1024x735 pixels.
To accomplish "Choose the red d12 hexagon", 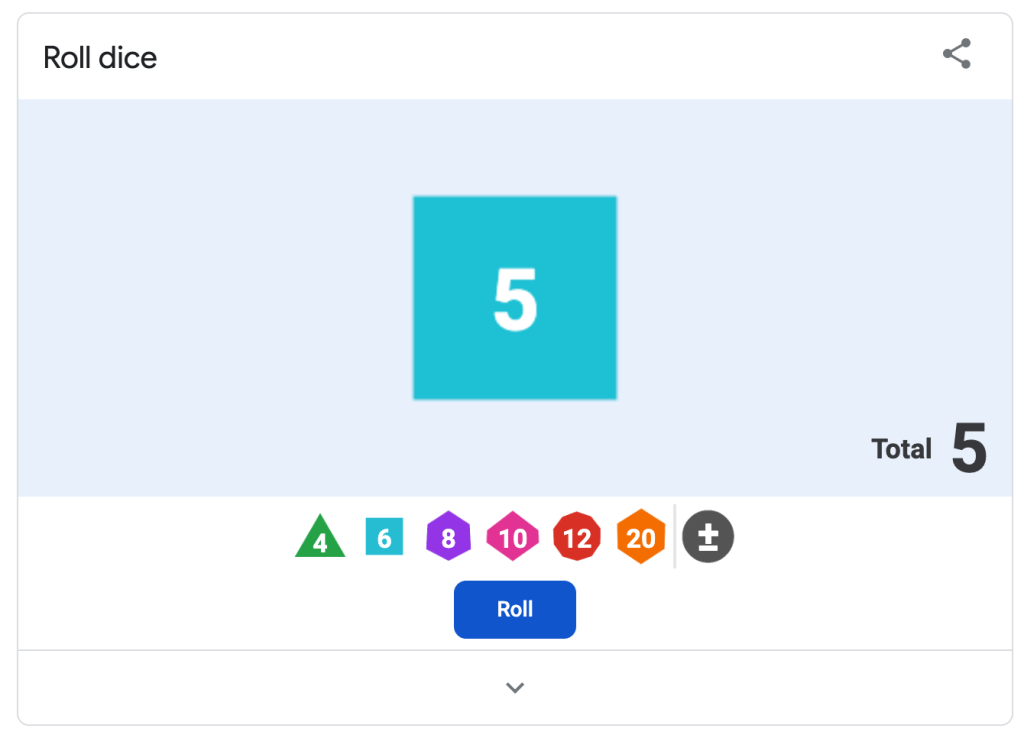I will point(576,537).
